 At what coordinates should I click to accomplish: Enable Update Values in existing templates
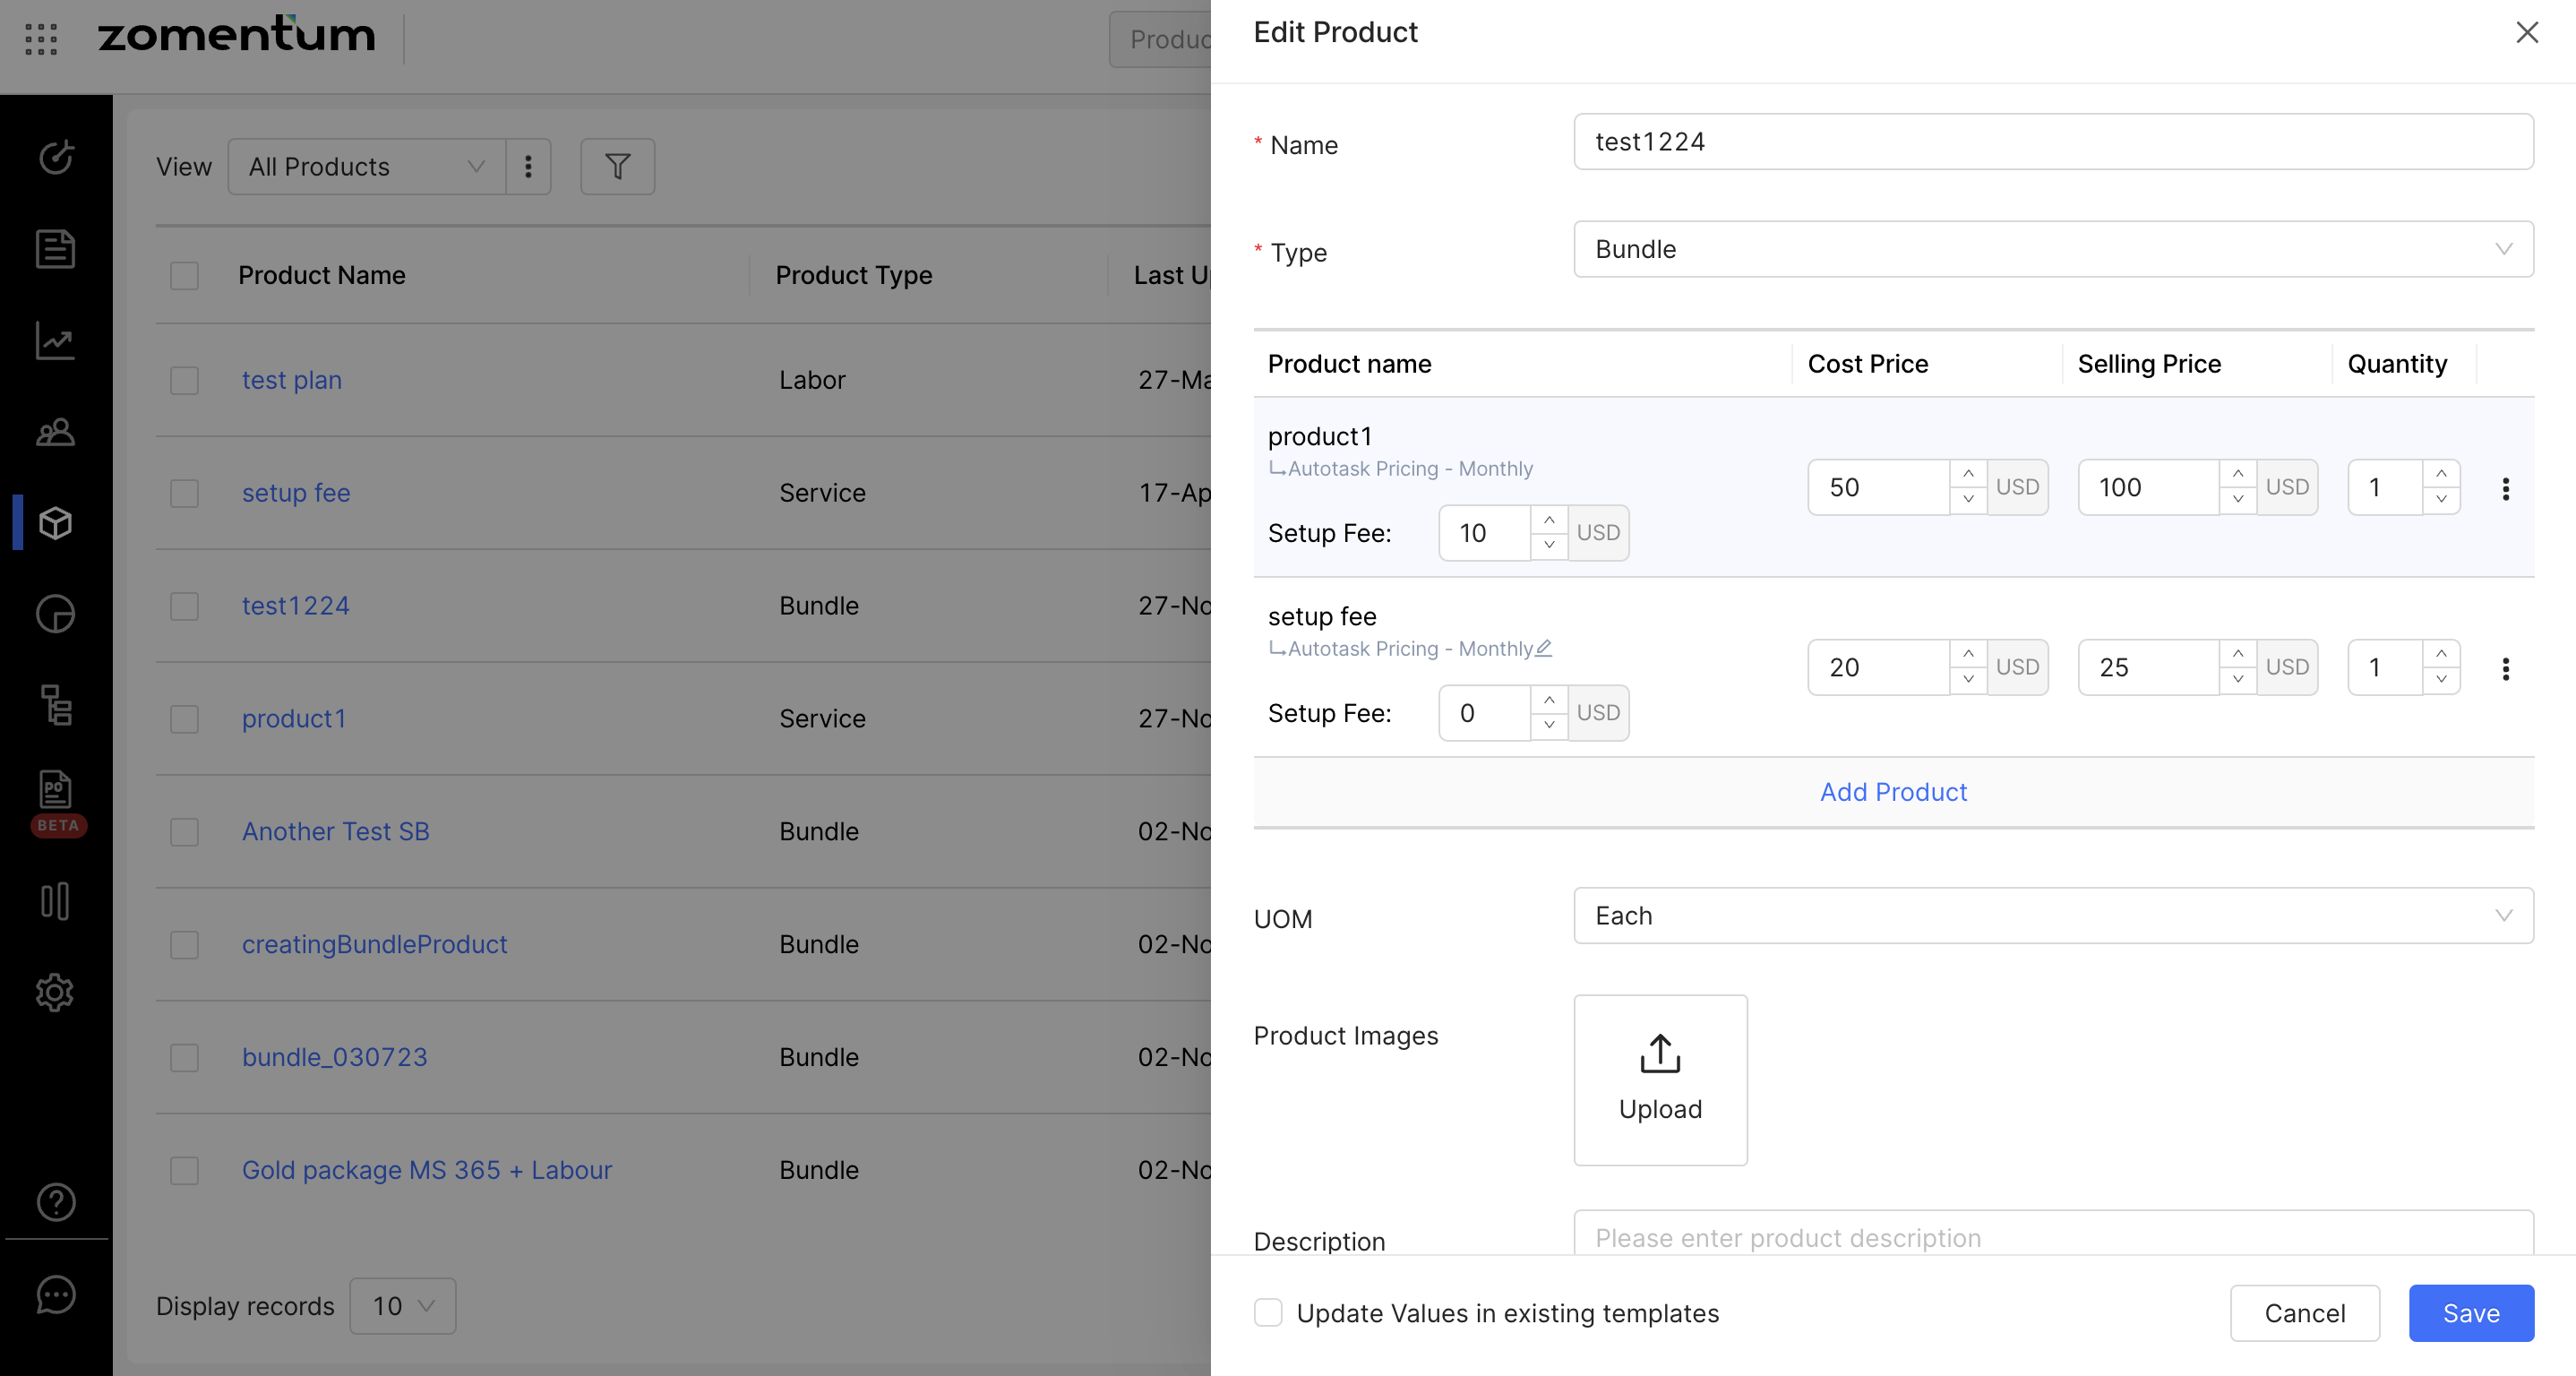[x=1268, y=1313]
